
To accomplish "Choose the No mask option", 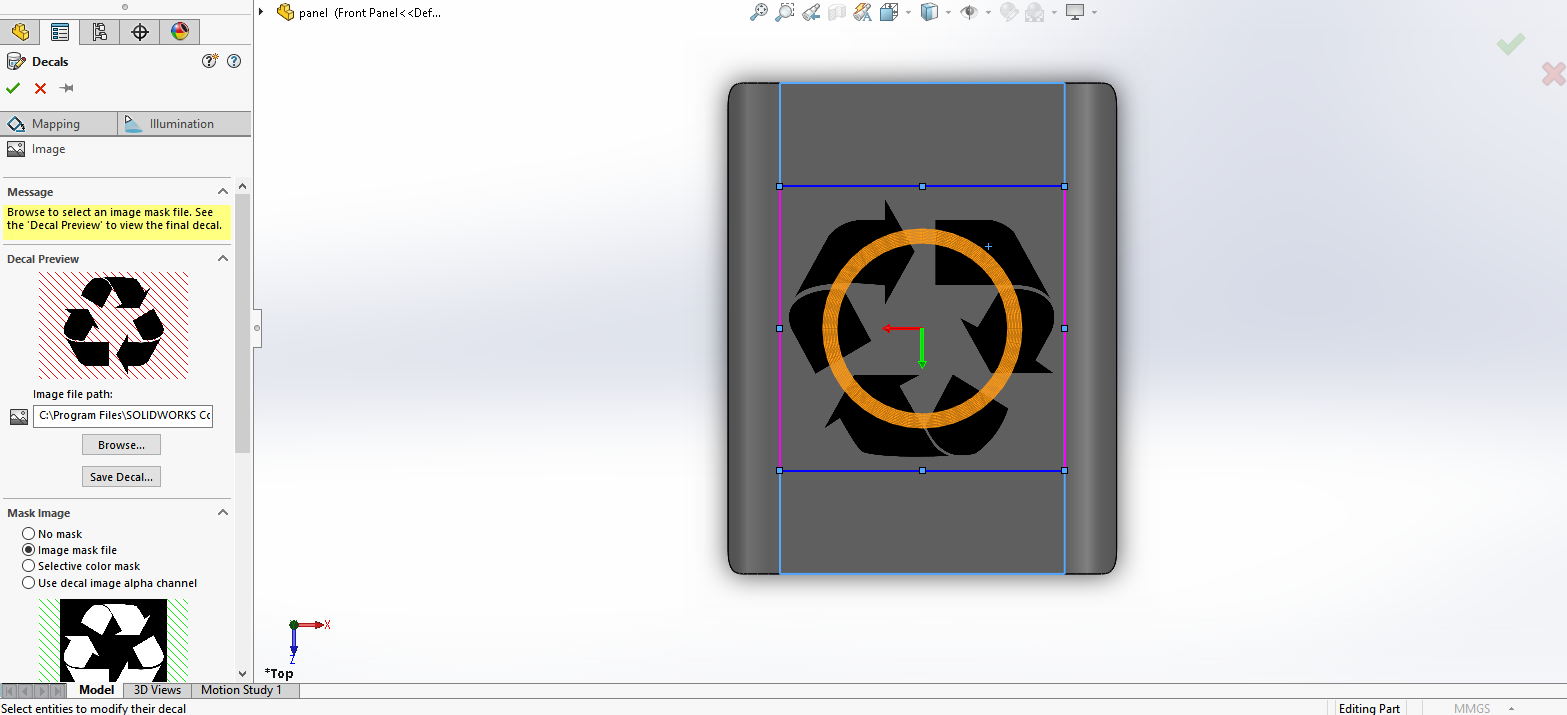I will point(29,533).
